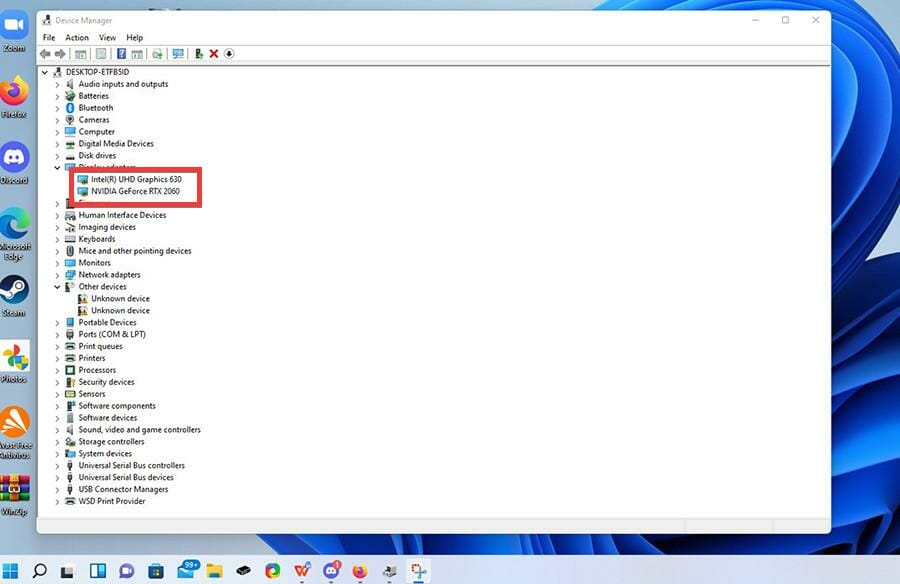The height and width of the screenshot is (584, 900).
Task: Click the Help toolbar icon
Action: (120, 54)
